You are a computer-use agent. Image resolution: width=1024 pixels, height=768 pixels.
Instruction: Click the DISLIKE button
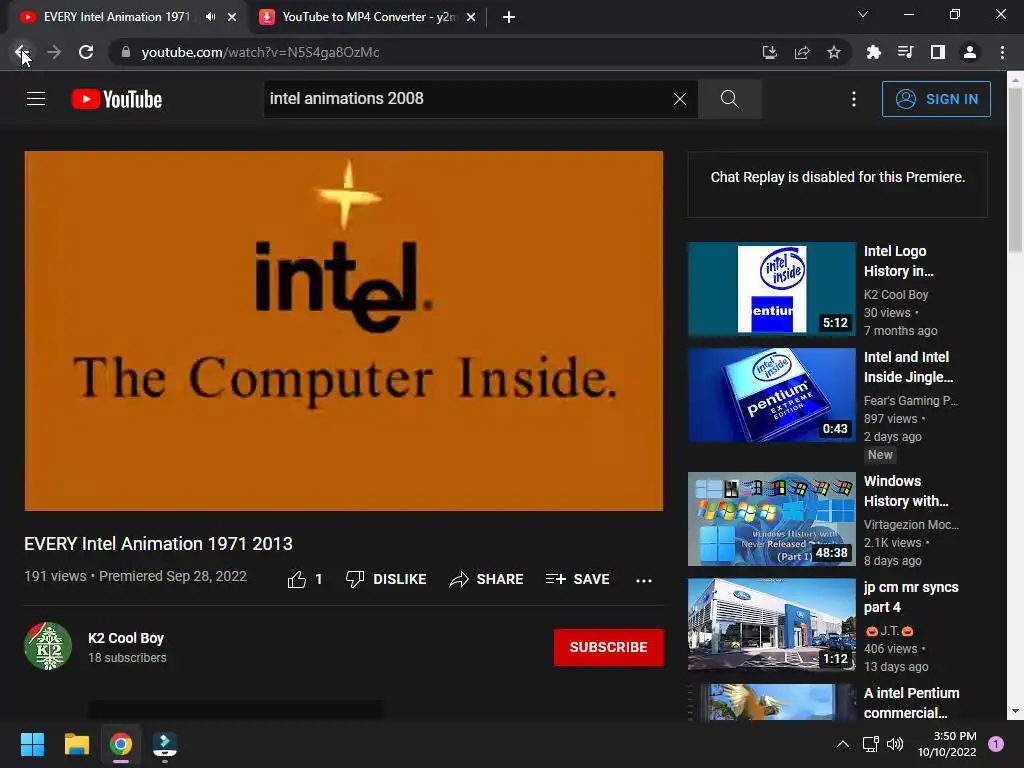[x=386, y=579]
